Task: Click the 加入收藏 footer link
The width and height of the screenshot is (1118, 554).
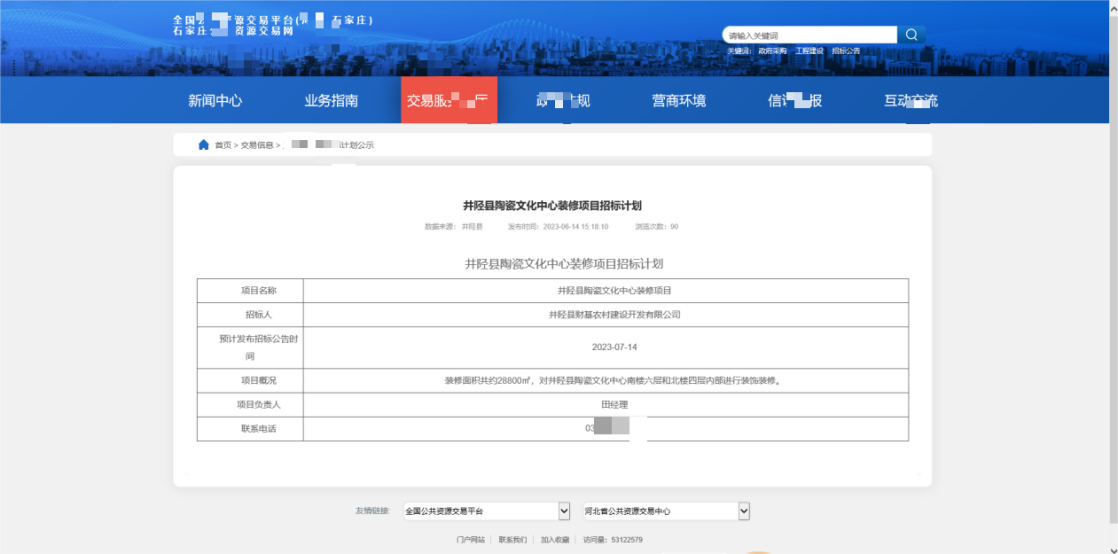Action: (555, 540)
